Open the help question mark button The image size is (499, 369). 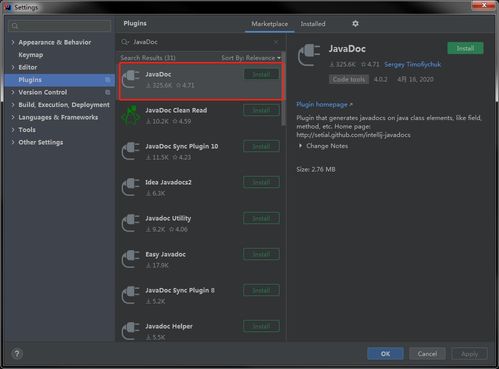(x=17, y=354)
